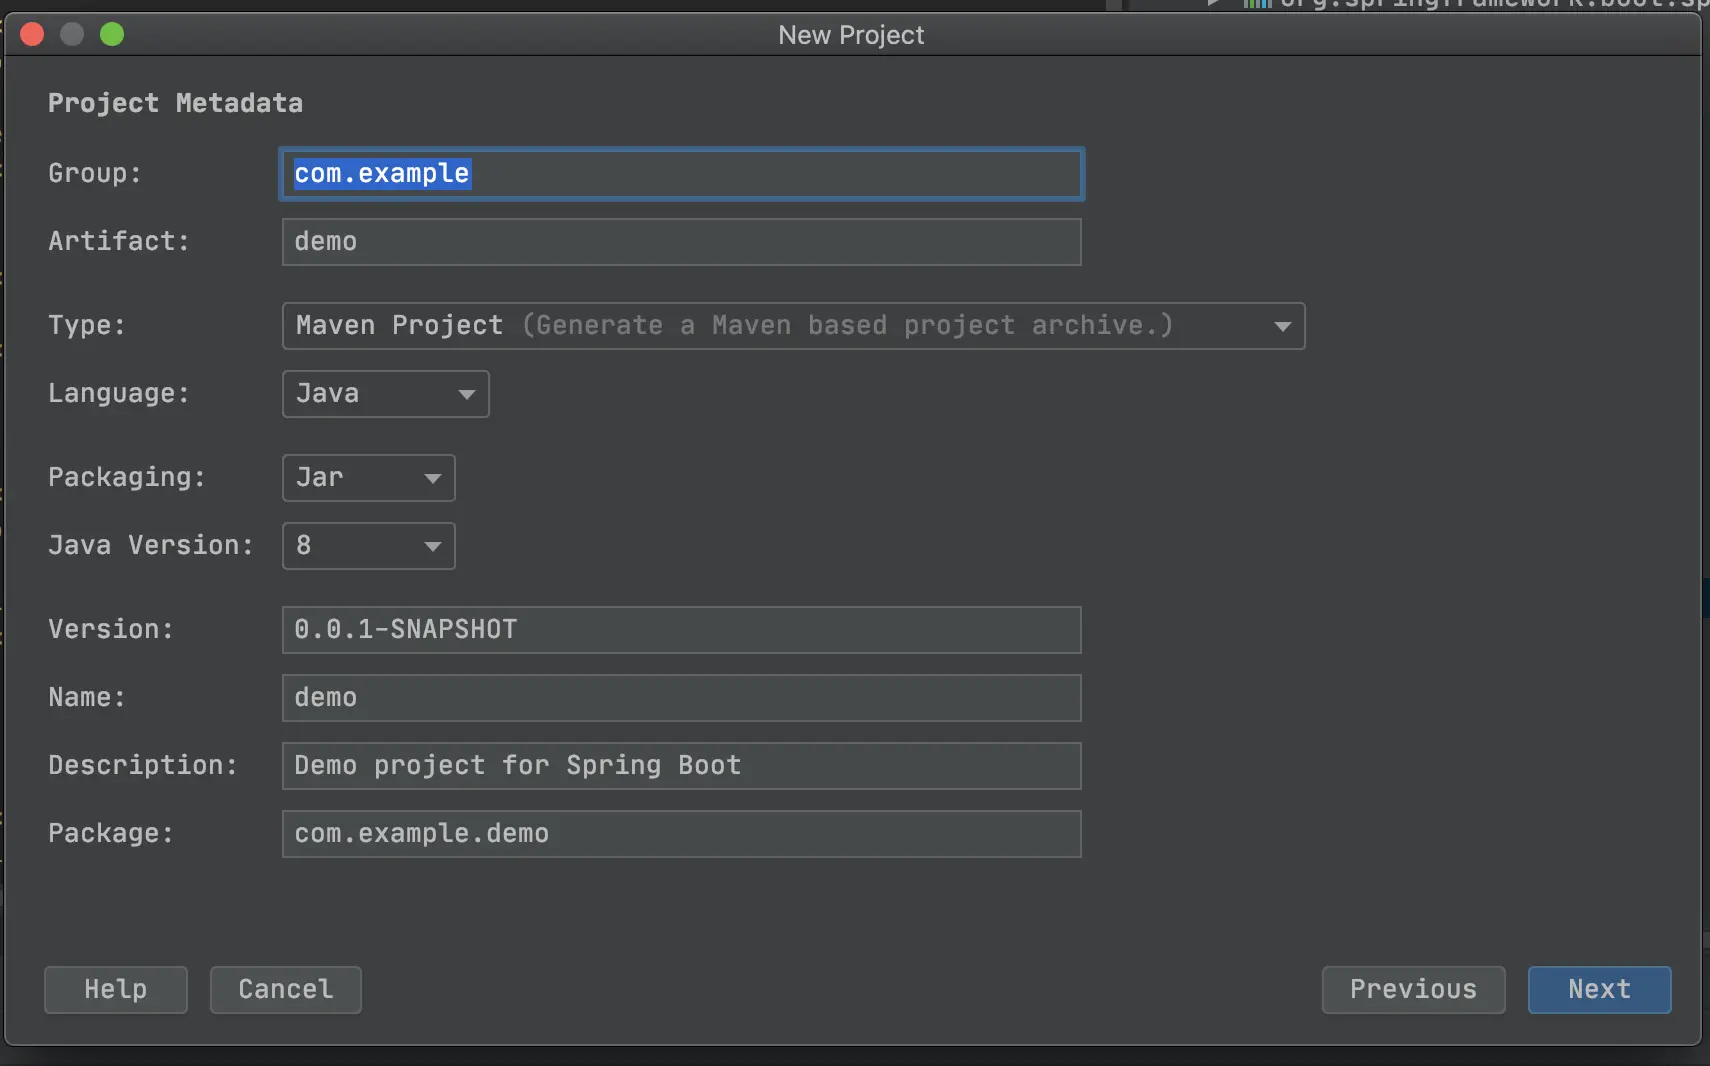Click the Artifact text field

[680, 242]
